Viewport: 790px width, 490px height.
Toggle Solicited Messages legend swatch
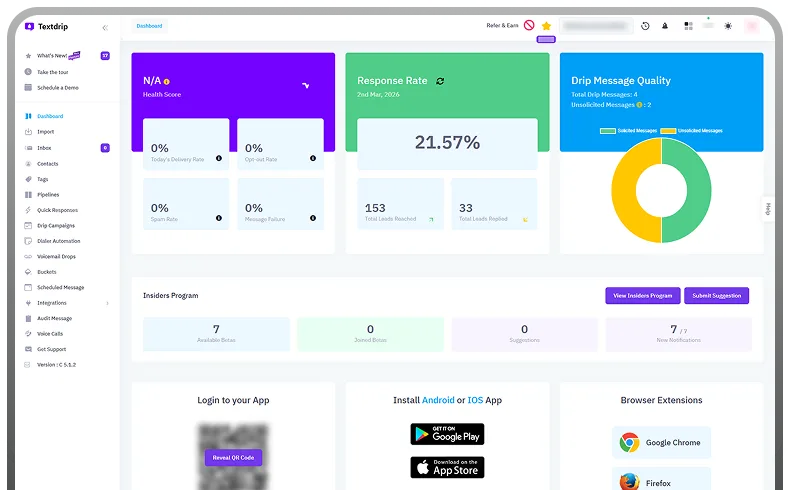(608, 131)
